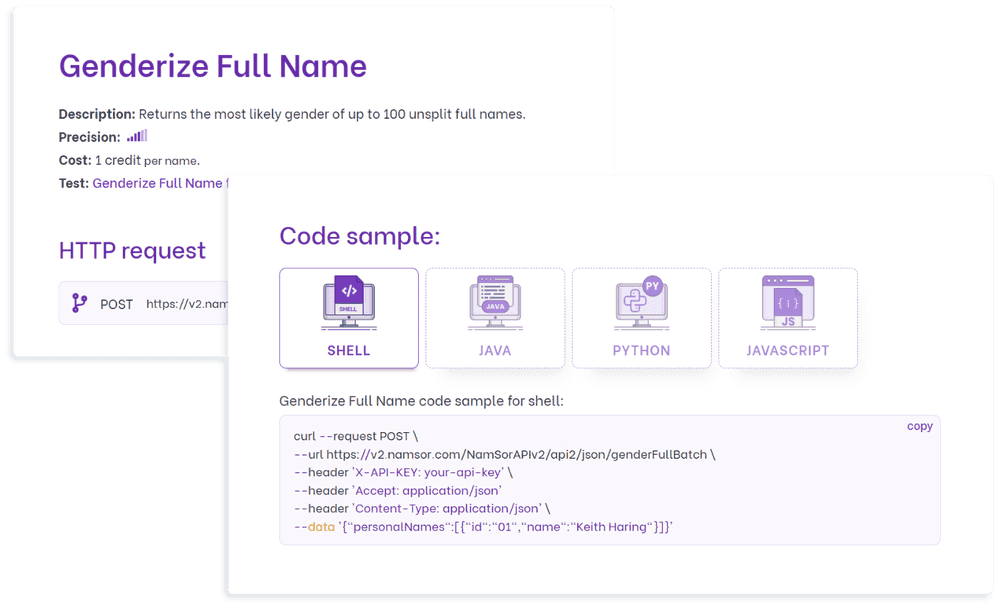
Task: Switch to the PYTHON code tab
Action: pyautogui.click(x=641, y=318)
